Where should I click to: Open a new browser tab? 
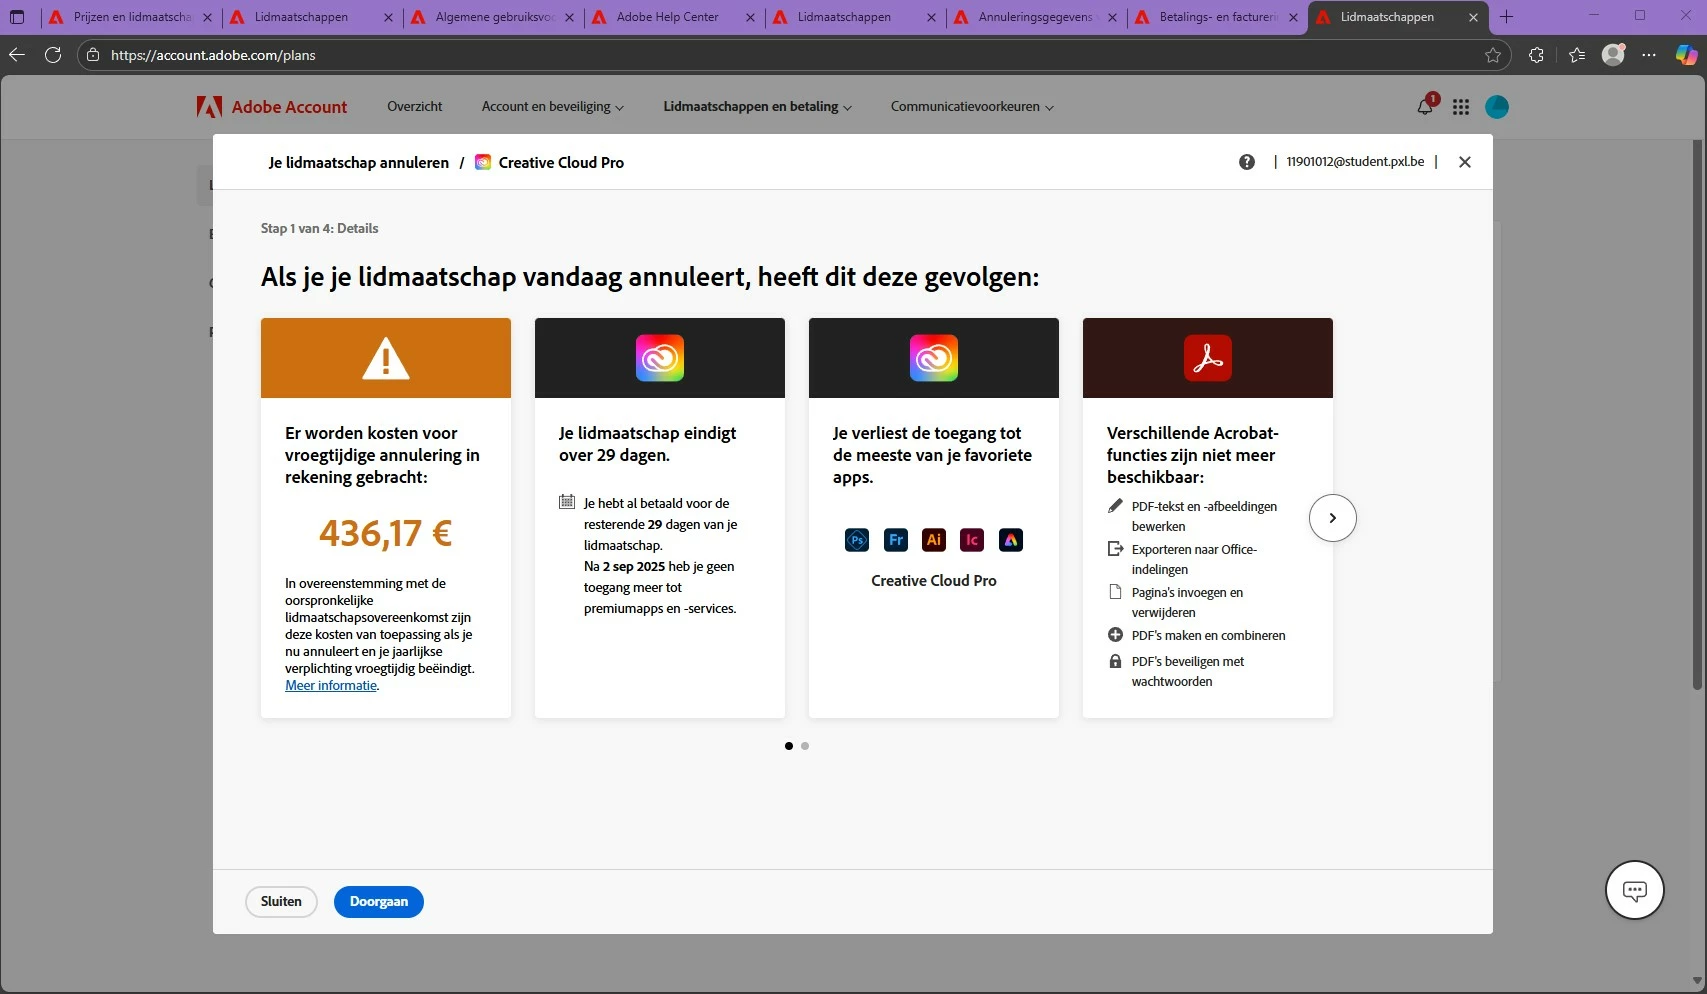[x=1507, y=17]
